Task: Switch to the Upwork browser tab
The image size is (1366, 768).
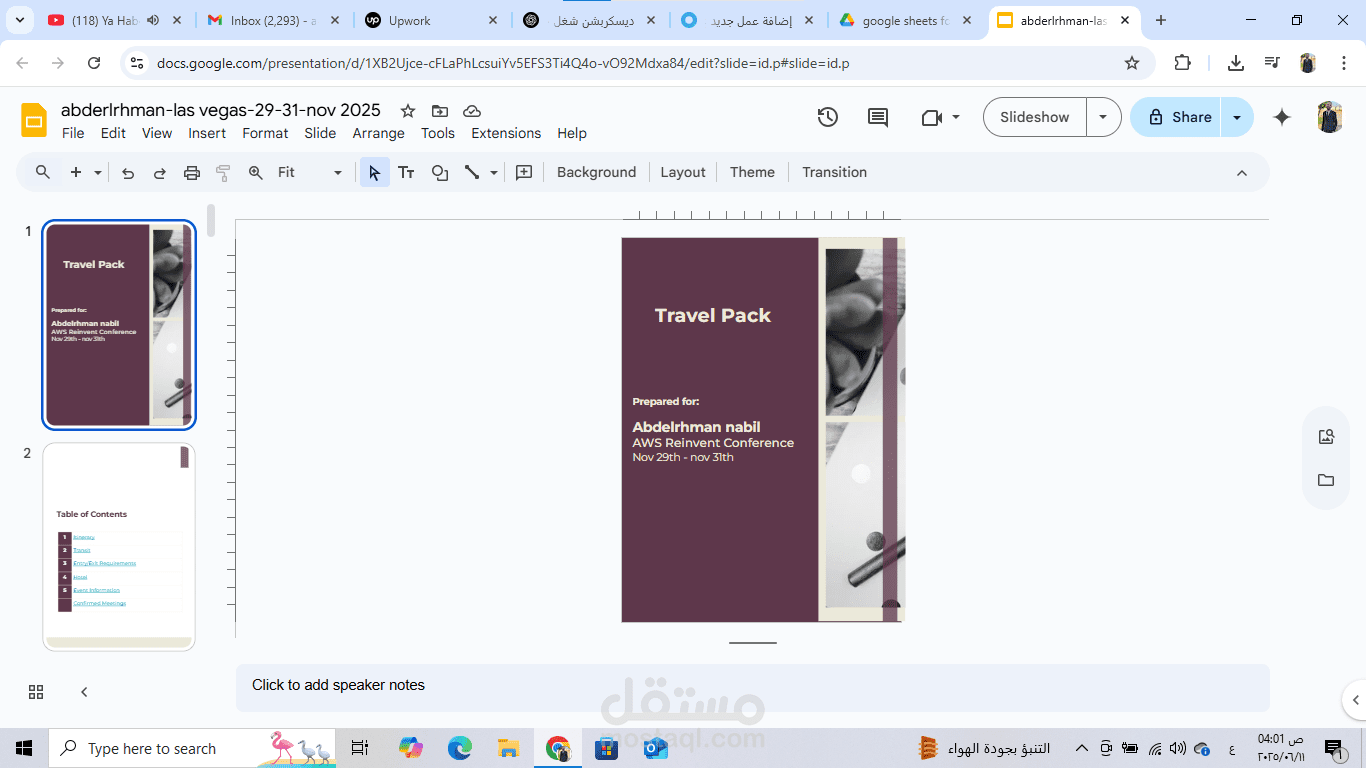Action: 430,20
